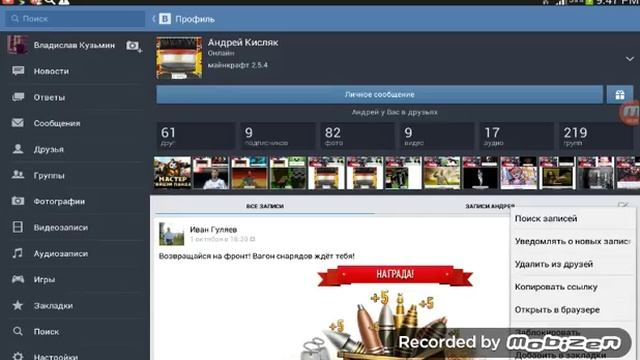Open the 219 групп counter
Screen dimensions: 640x360
tap(596, 136)
